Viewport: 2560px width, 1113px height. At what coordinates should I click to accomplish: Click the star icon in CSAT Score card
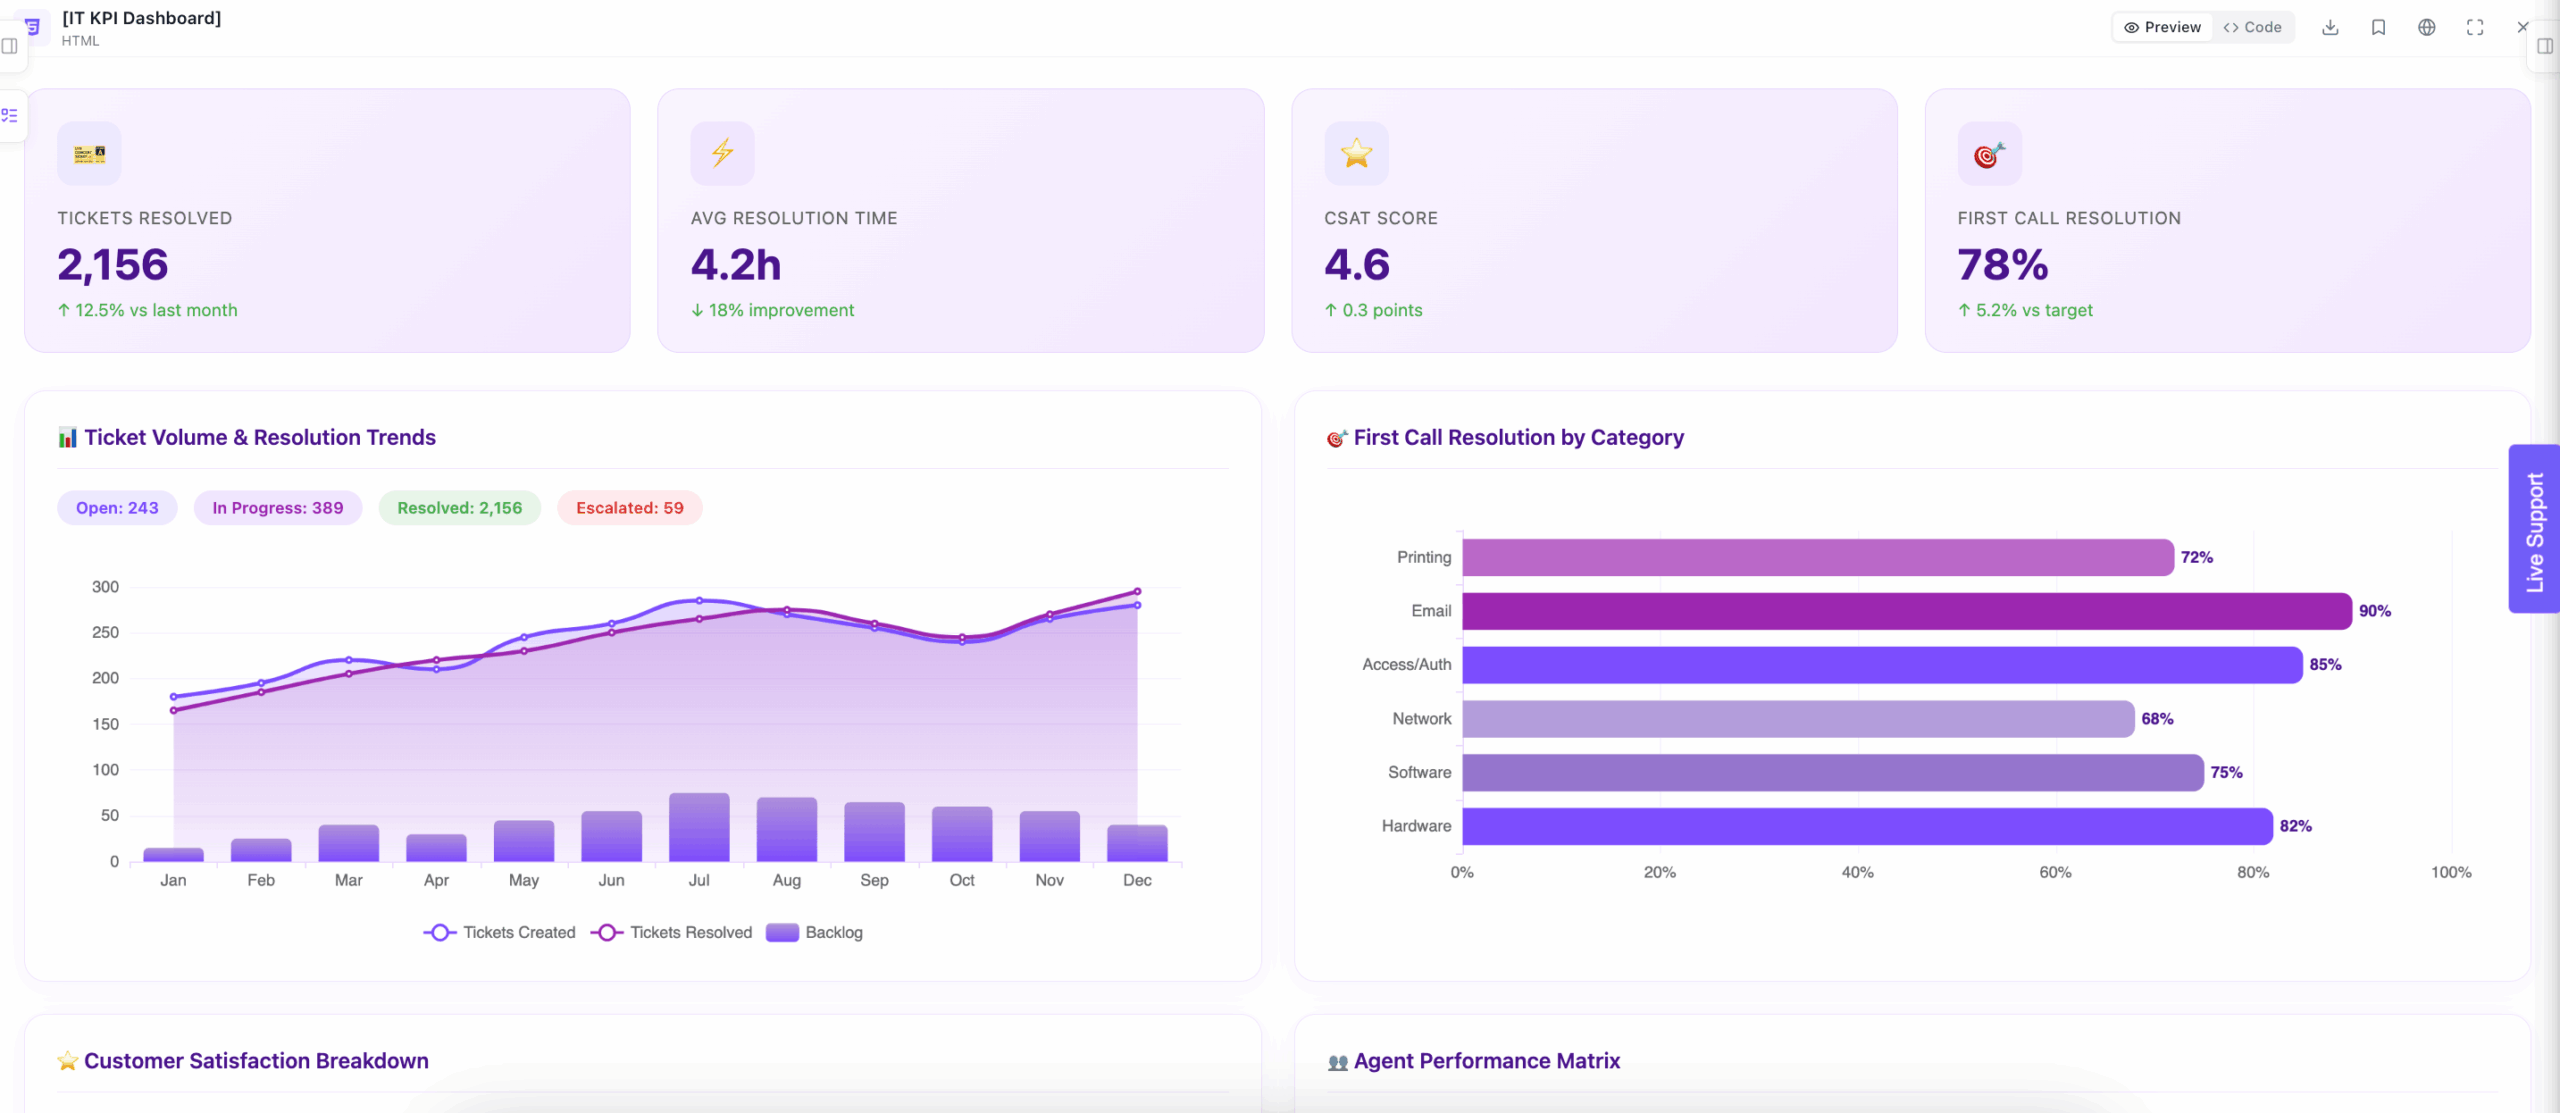coord(1356,153)
